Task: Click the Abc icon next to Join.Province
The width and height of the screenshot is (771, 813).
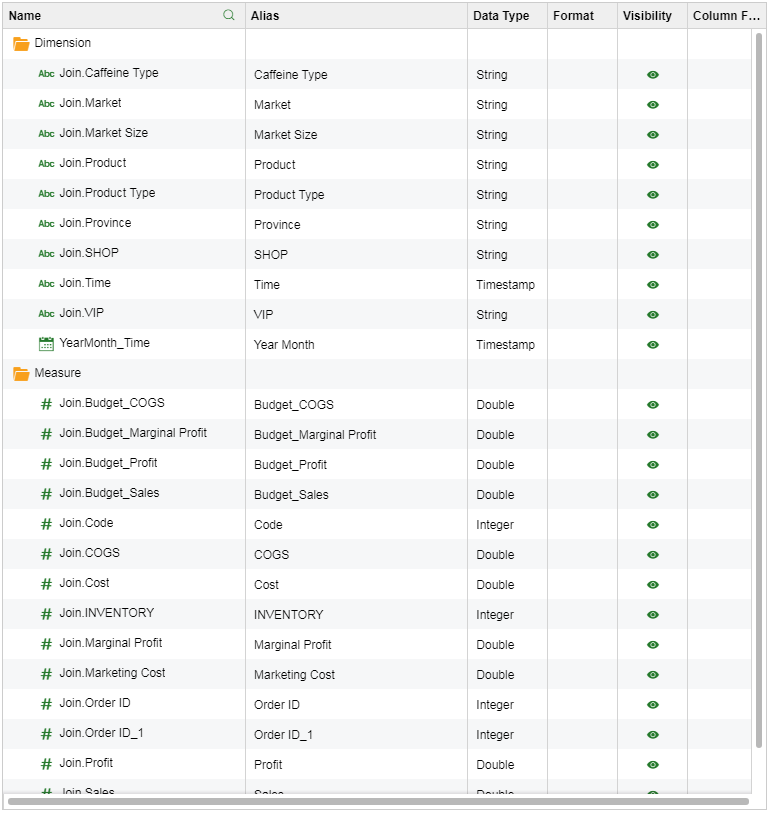Action: tap(46, 223)
